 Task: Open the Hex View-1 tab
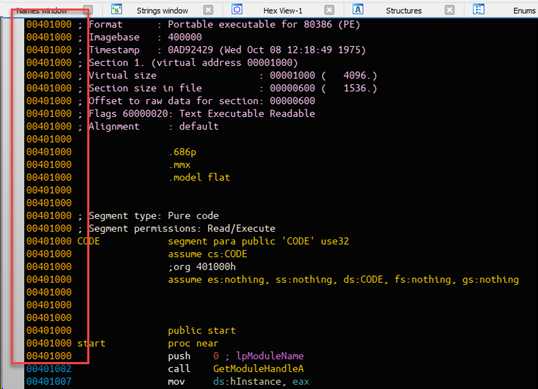[x=283, y=11]
